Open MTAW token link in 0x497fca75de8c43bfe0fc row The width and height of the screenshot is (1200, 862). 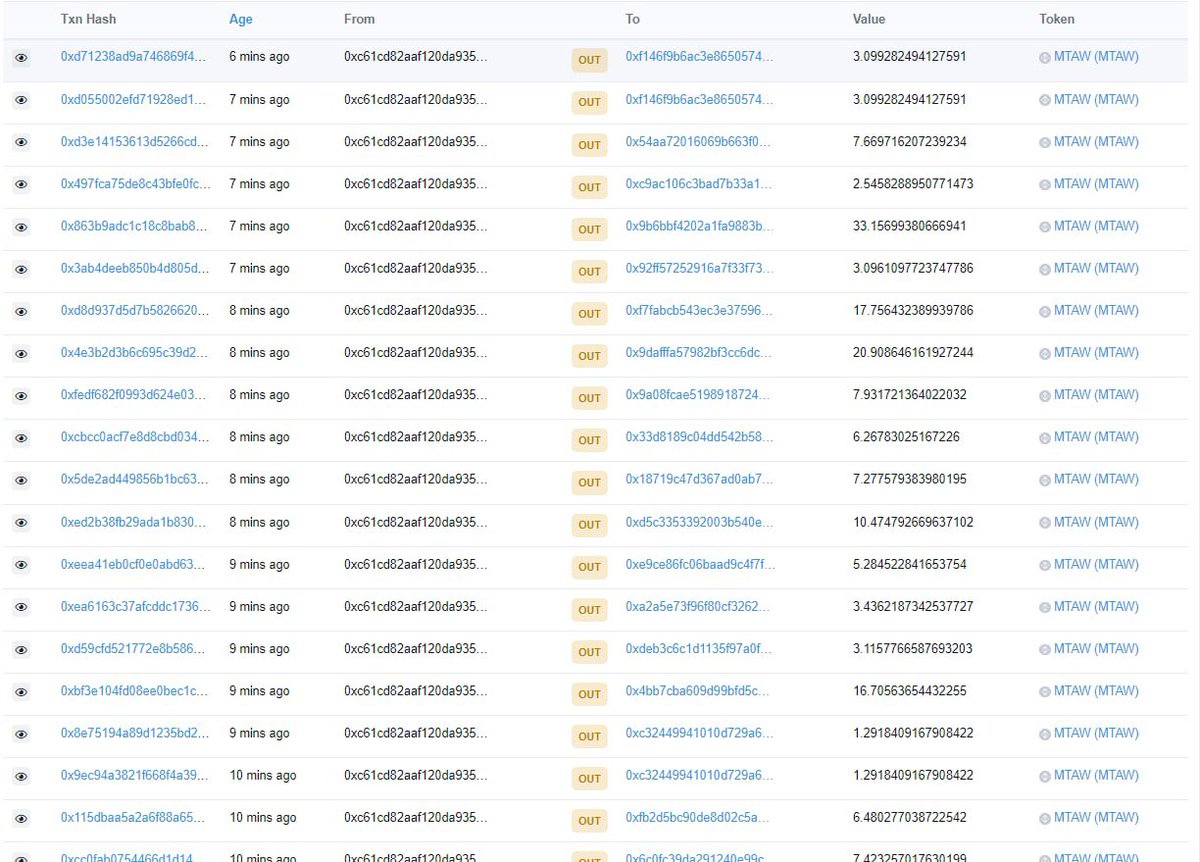(1096, 184)
